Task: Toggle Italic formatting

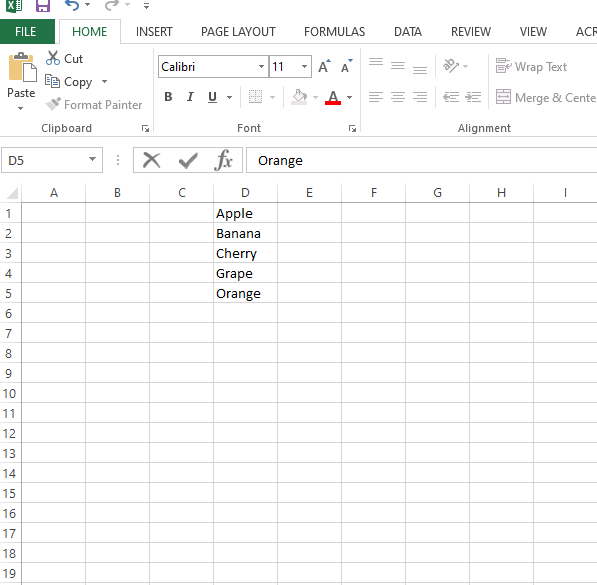Action: (x=190, y=97)
